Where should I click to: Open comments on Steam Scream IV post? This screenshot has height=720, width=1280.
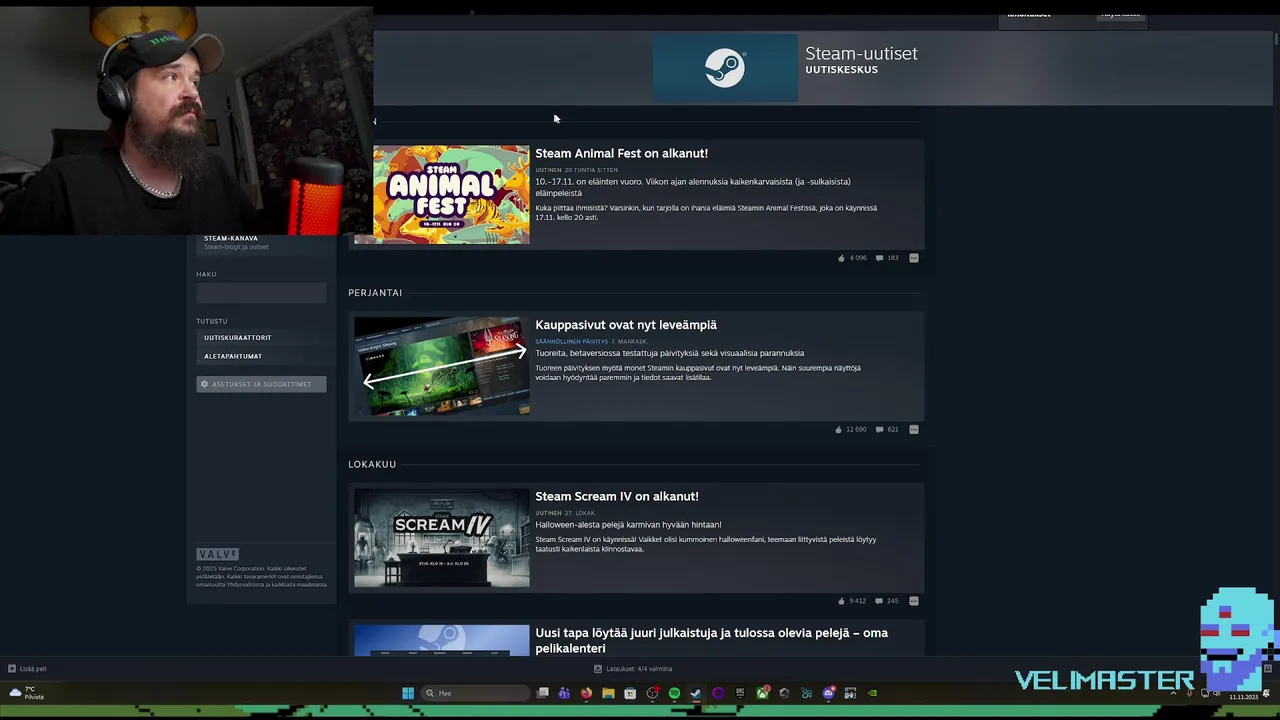pos(879,601)
